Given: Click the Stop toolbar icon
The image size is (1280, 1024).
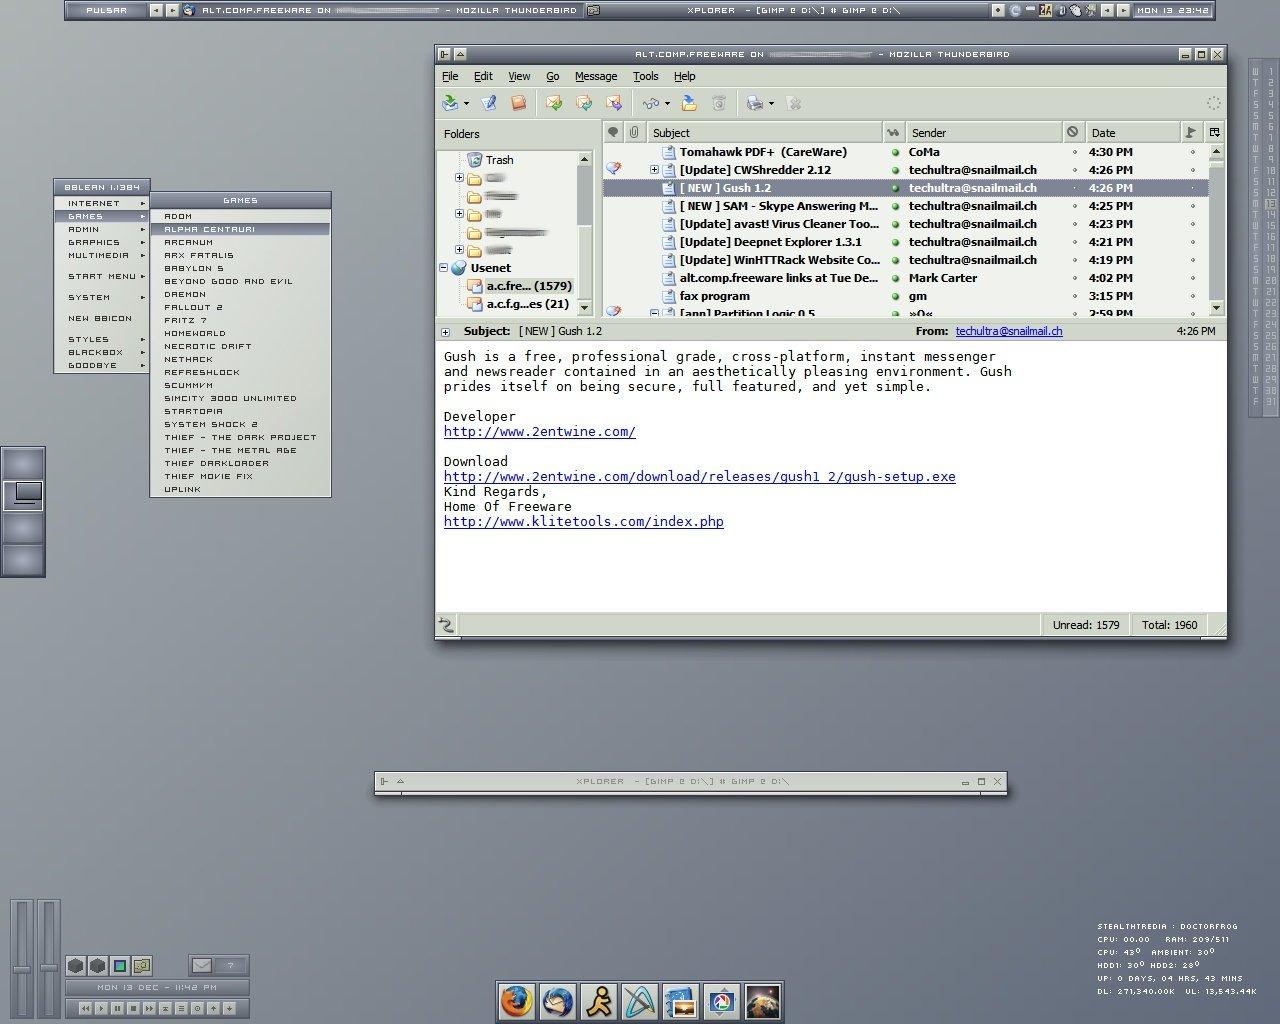Looking at the screenshot, I should coord(794,103).
